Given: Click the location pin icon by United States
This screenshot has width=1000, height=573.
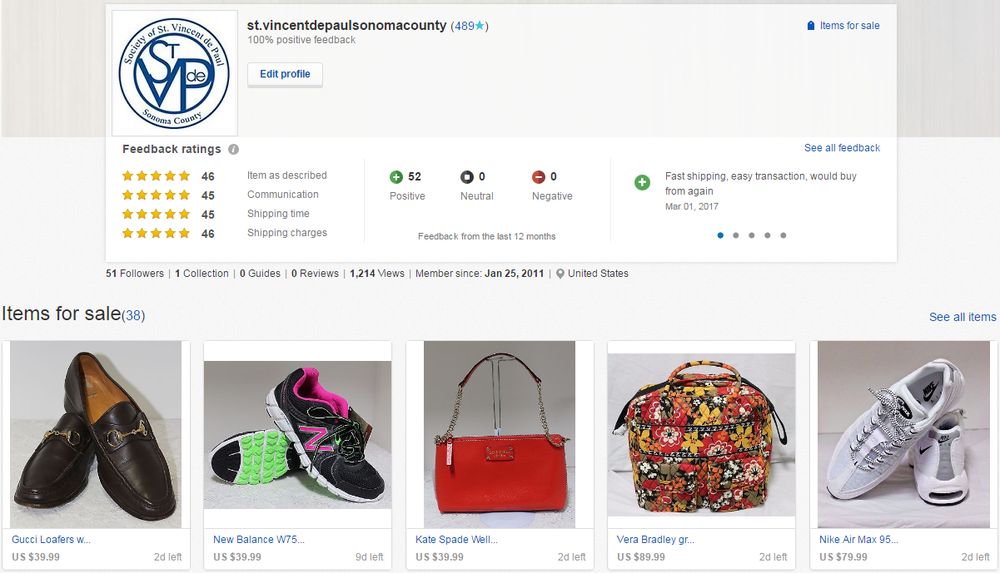Looking at the screenshot, I should pos(560,274).
